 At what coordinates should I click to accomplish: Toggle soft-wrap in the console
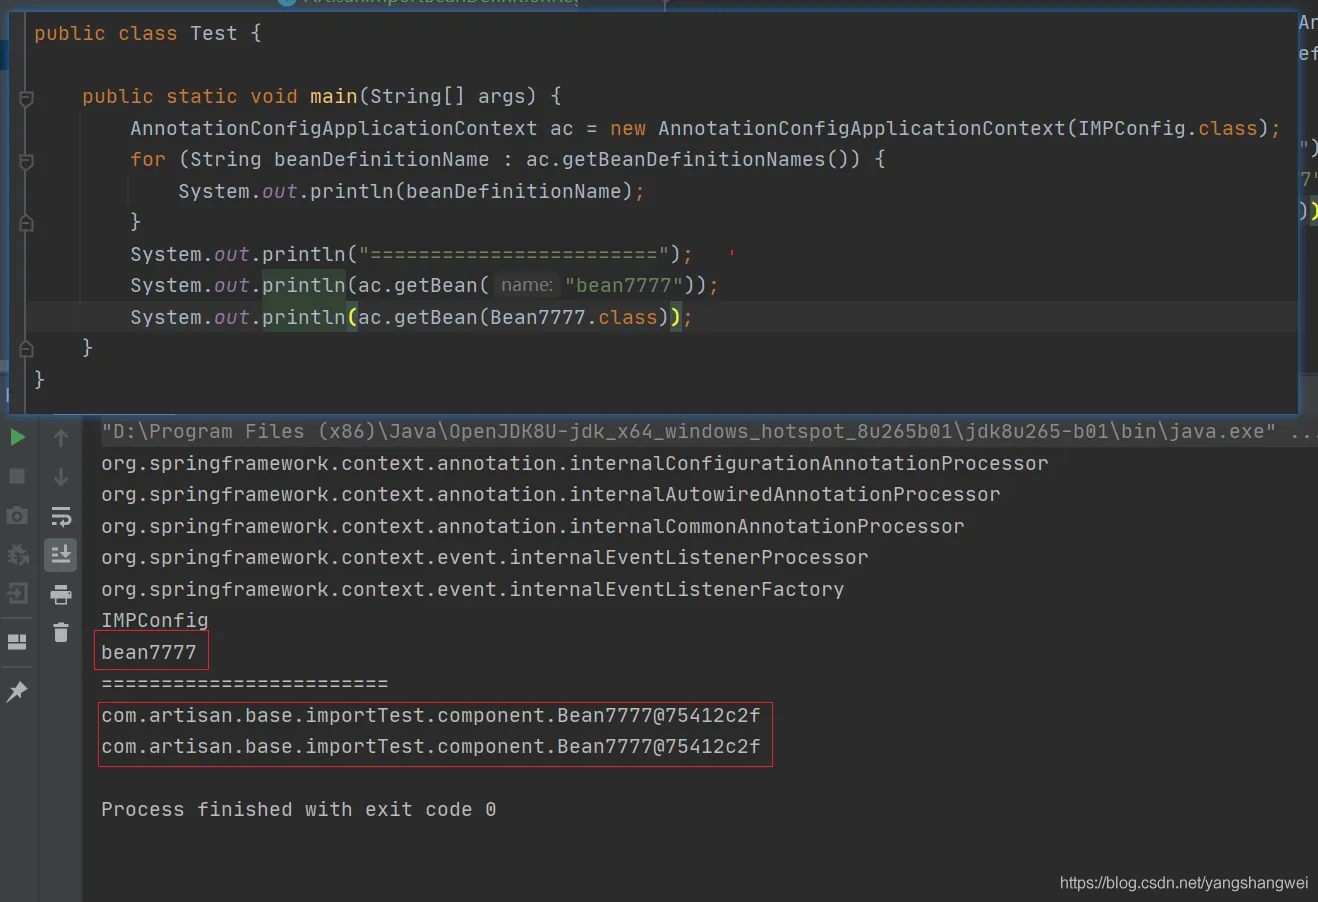point(61,516)
